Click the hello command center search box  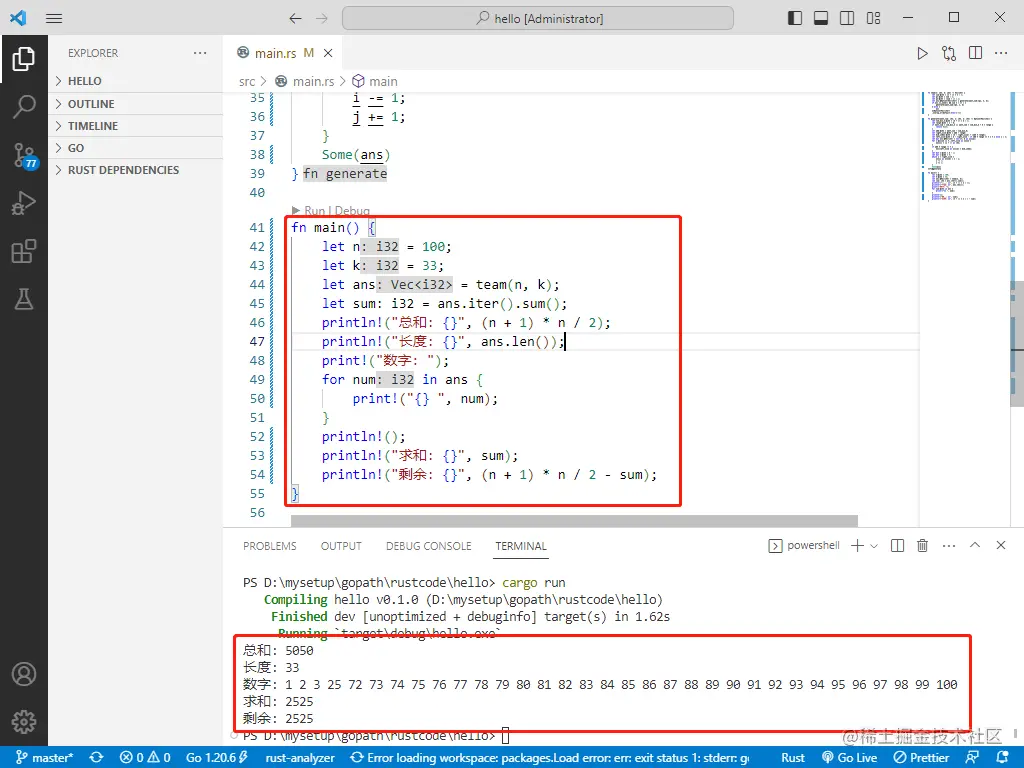point(537,18)
